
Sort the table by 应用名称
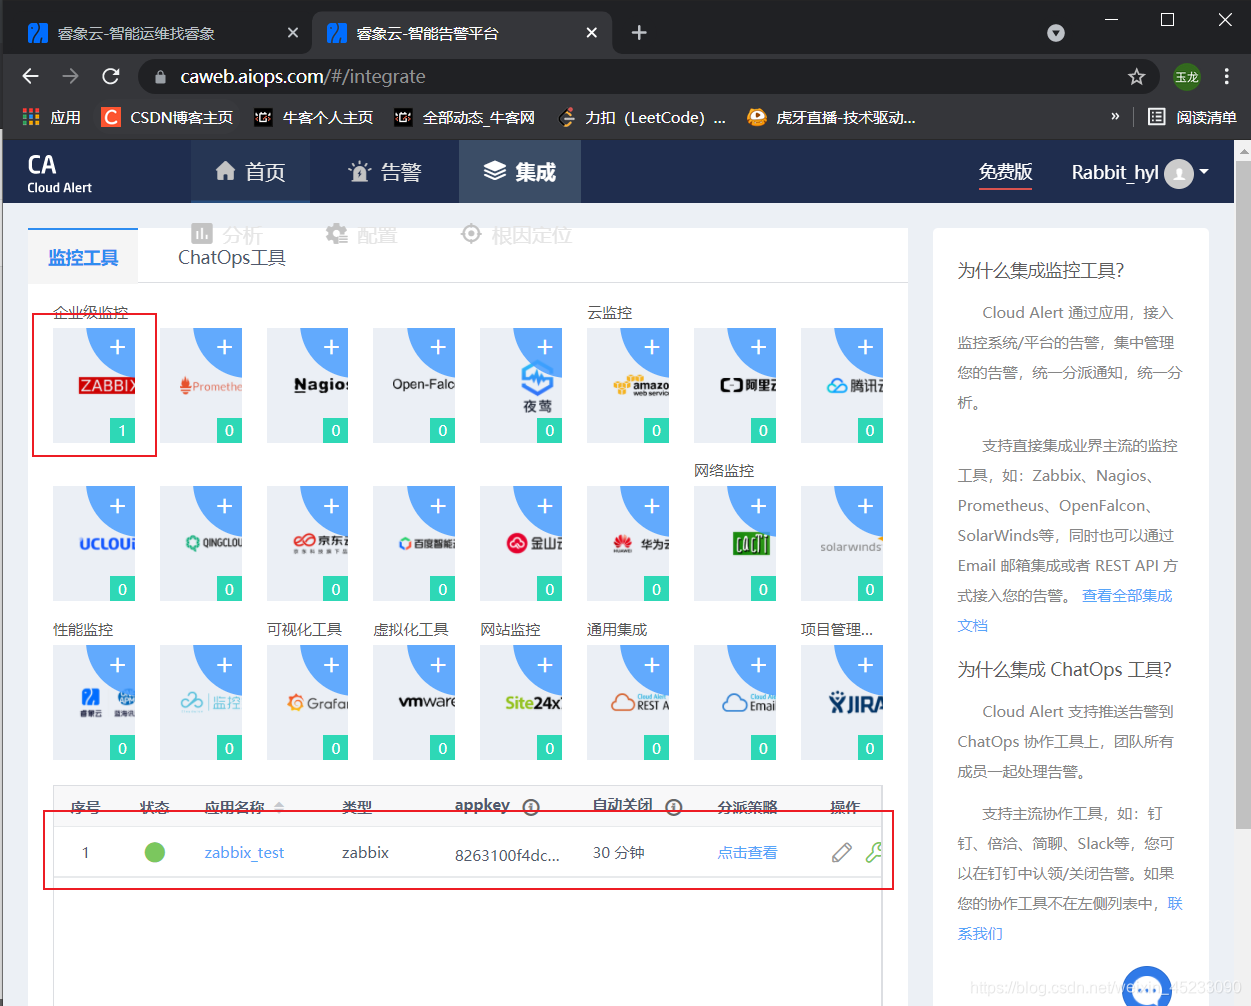point(279,807)
